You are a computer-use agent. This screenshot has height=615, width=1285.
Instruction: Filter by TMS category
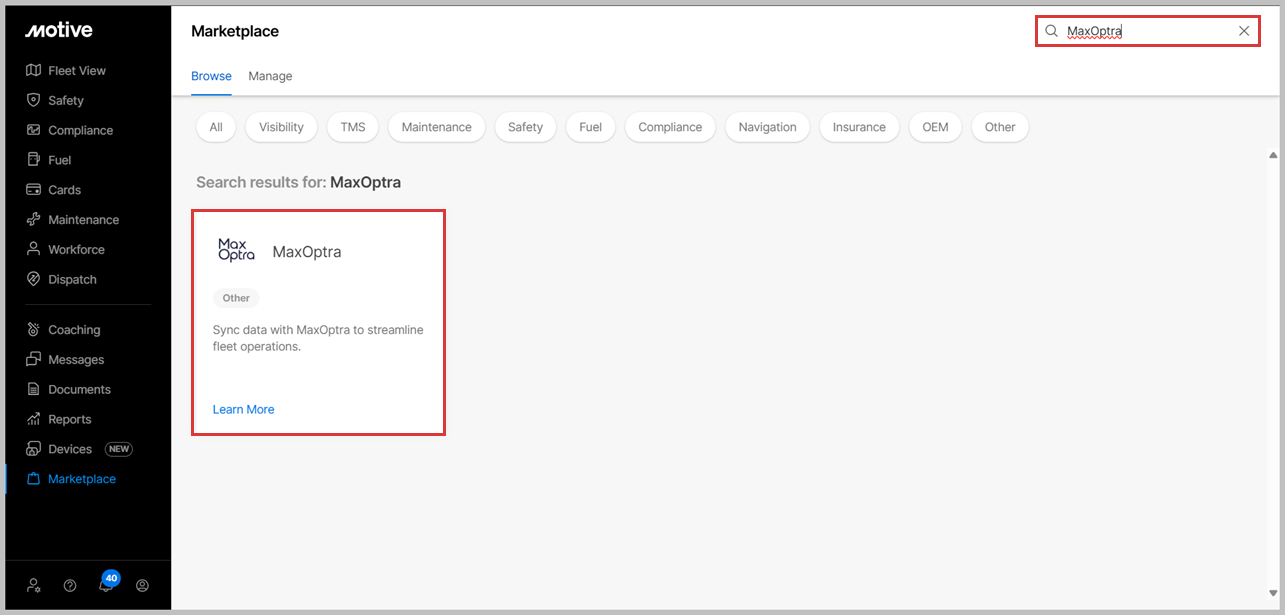pos(353,127)
